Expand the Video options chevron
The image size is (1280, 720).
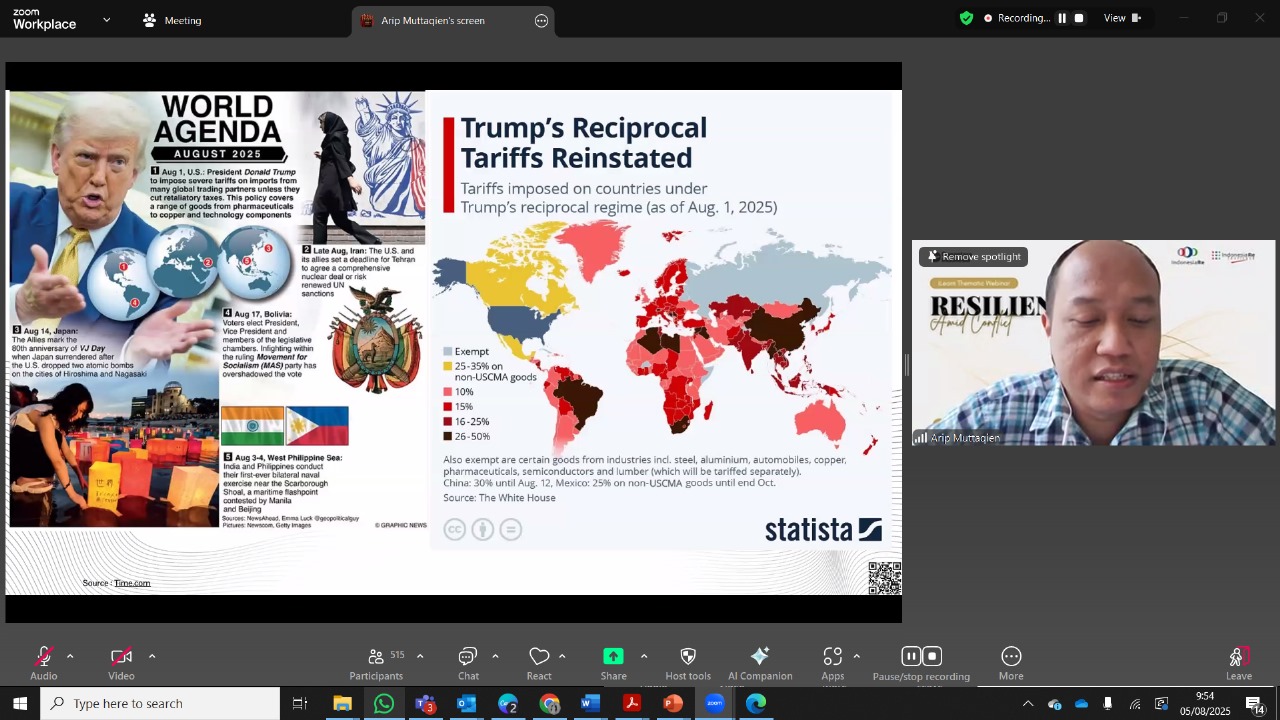152,656
